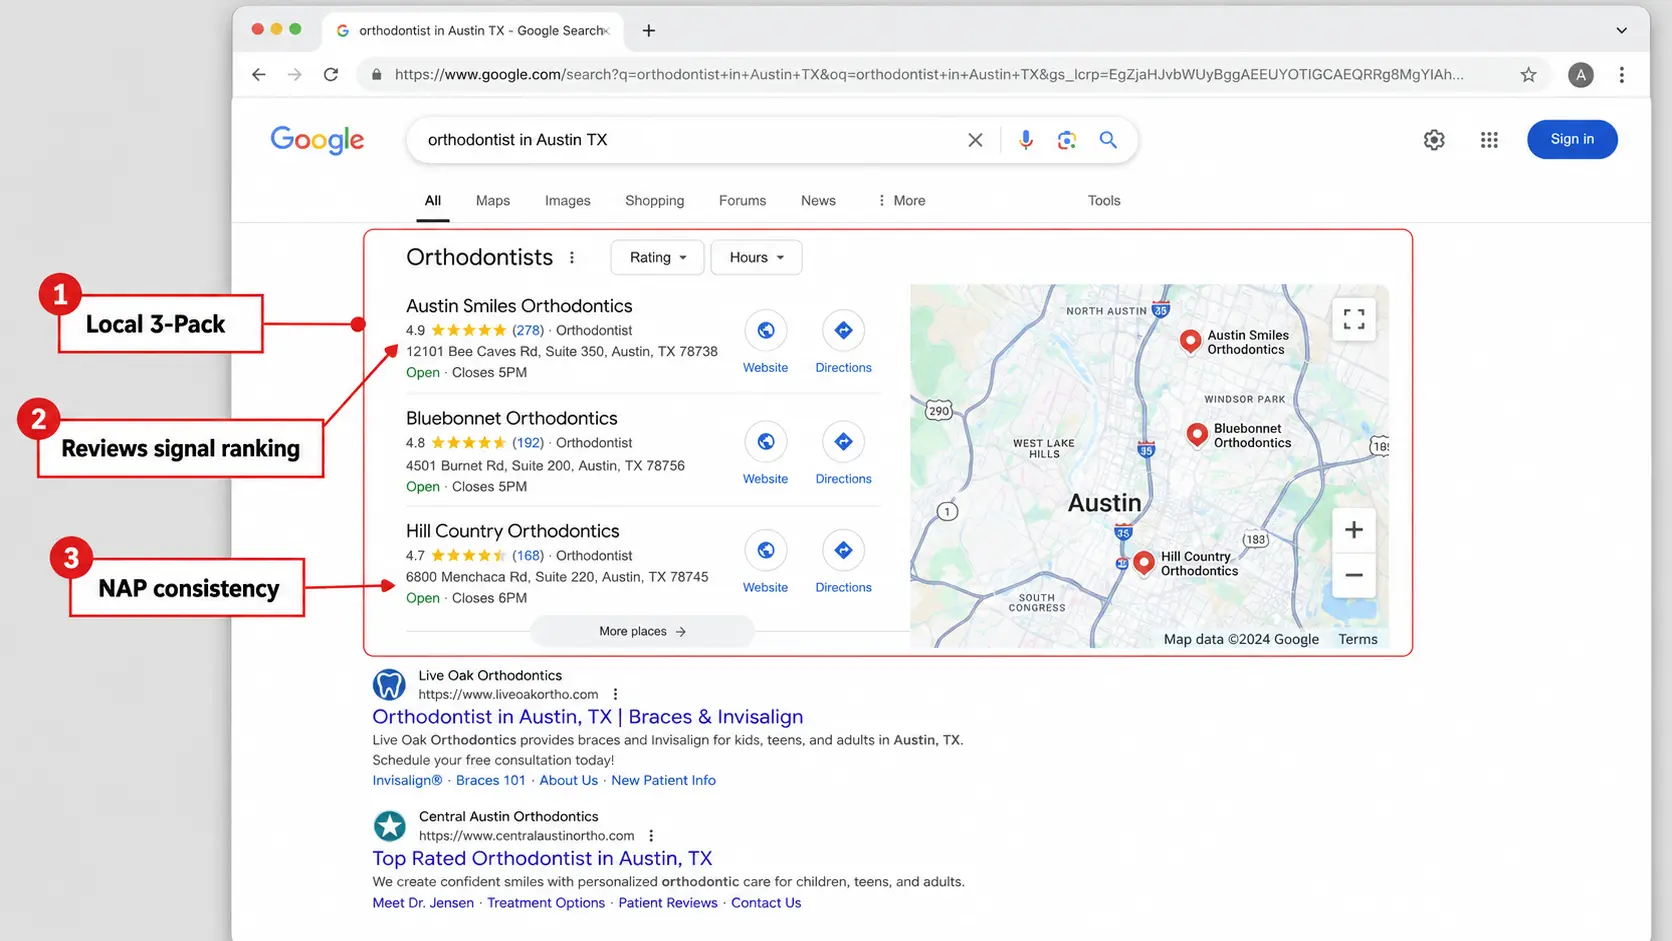
Task: Open the Chrome three-dot menu
Action: click(1622, 74)
